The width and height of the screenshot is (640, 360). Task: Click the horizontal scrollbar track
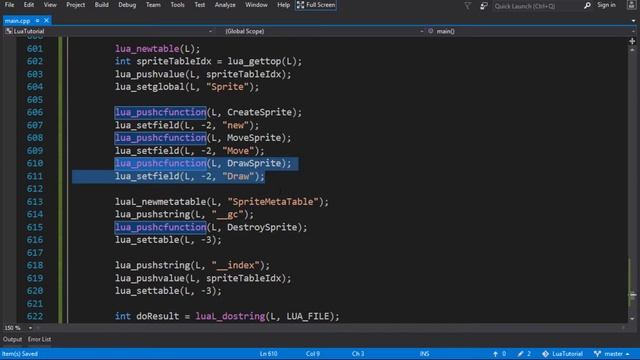pyautogui.click(x=330, y=328)
